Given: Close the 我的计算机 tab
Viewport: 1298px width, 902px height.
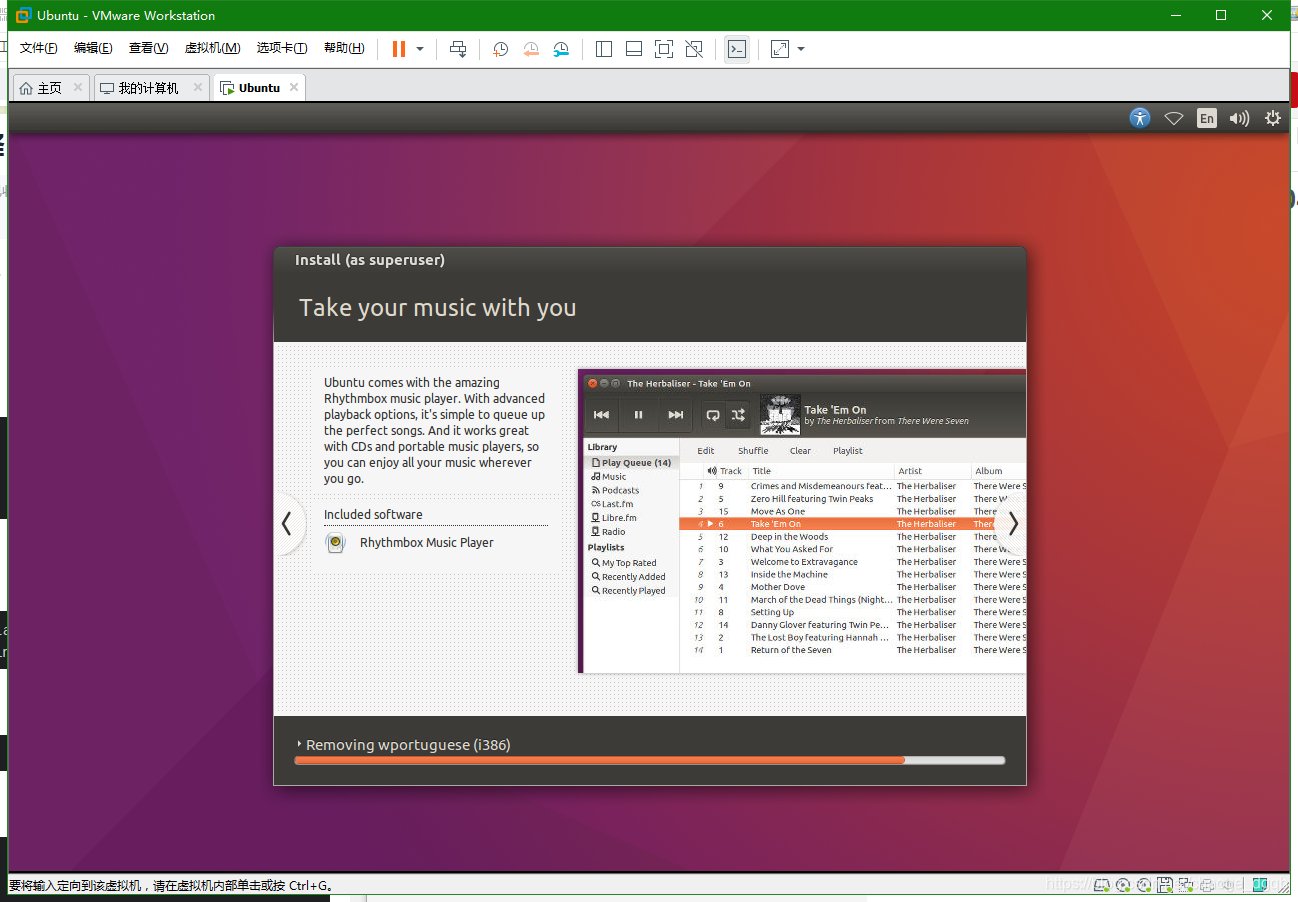Looking at the screenshot, I should (198, 87).
